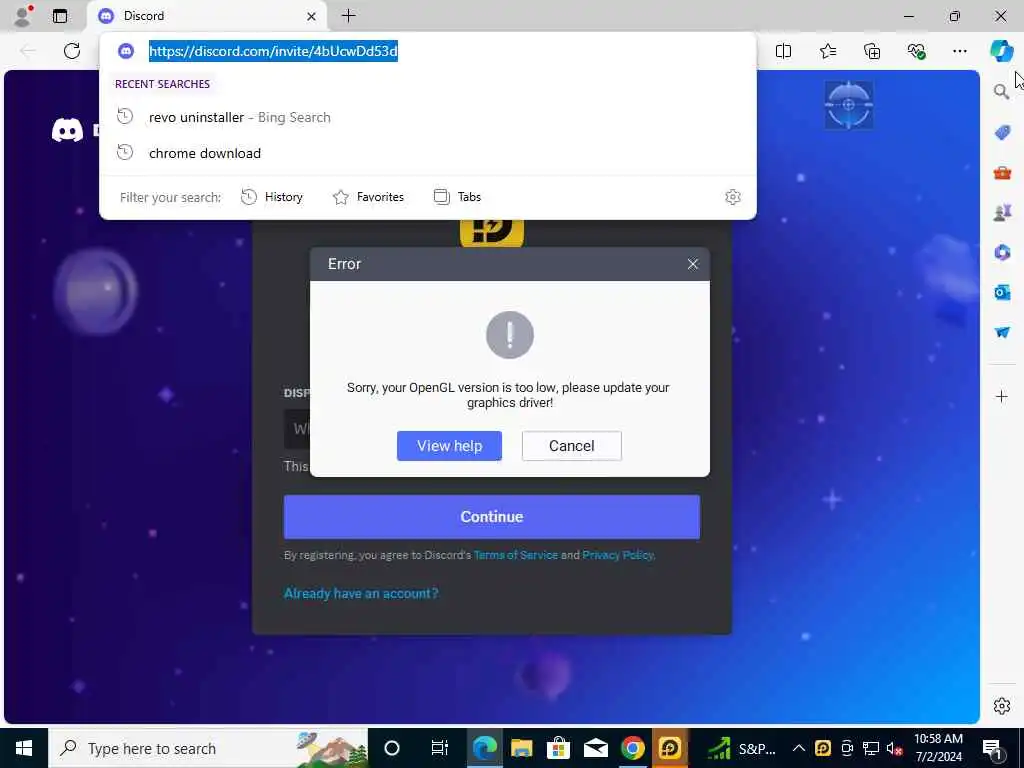Click the sidebar Search icon
The height and width of the screenshot is (768, 1024).
[x=1001, y=91]
